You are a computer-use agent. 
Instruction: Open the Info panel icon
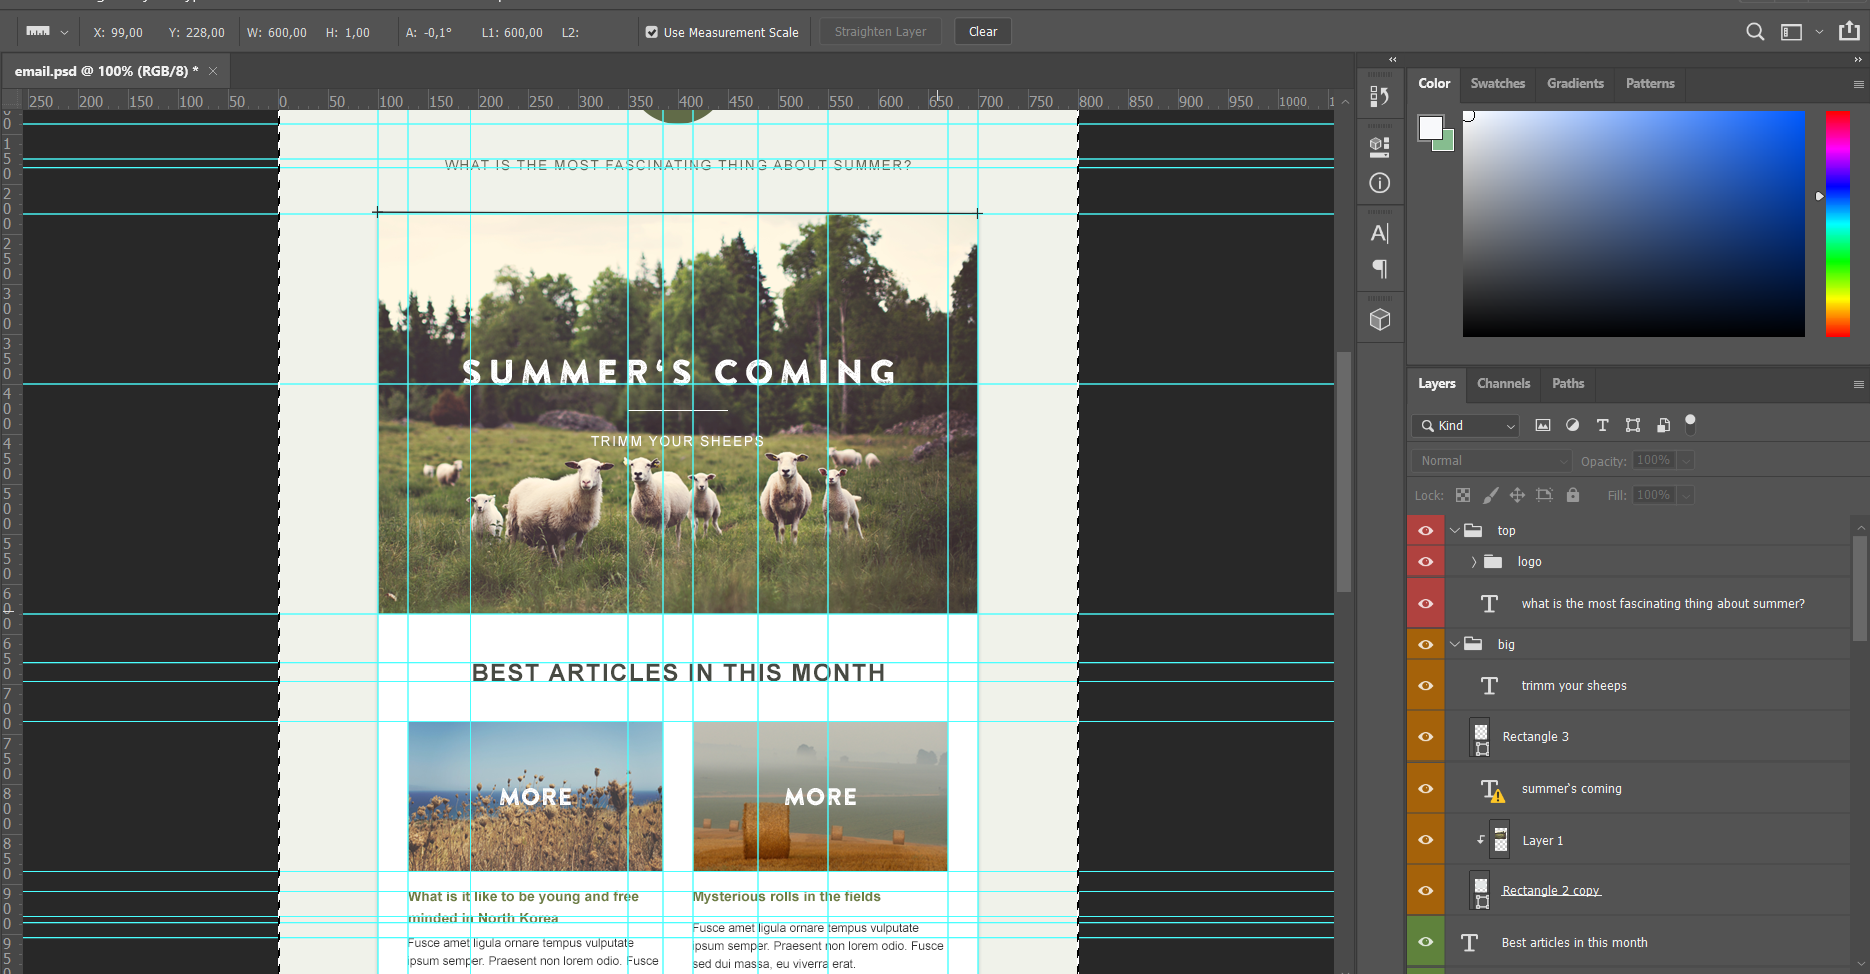click(x=1379, y=183)
